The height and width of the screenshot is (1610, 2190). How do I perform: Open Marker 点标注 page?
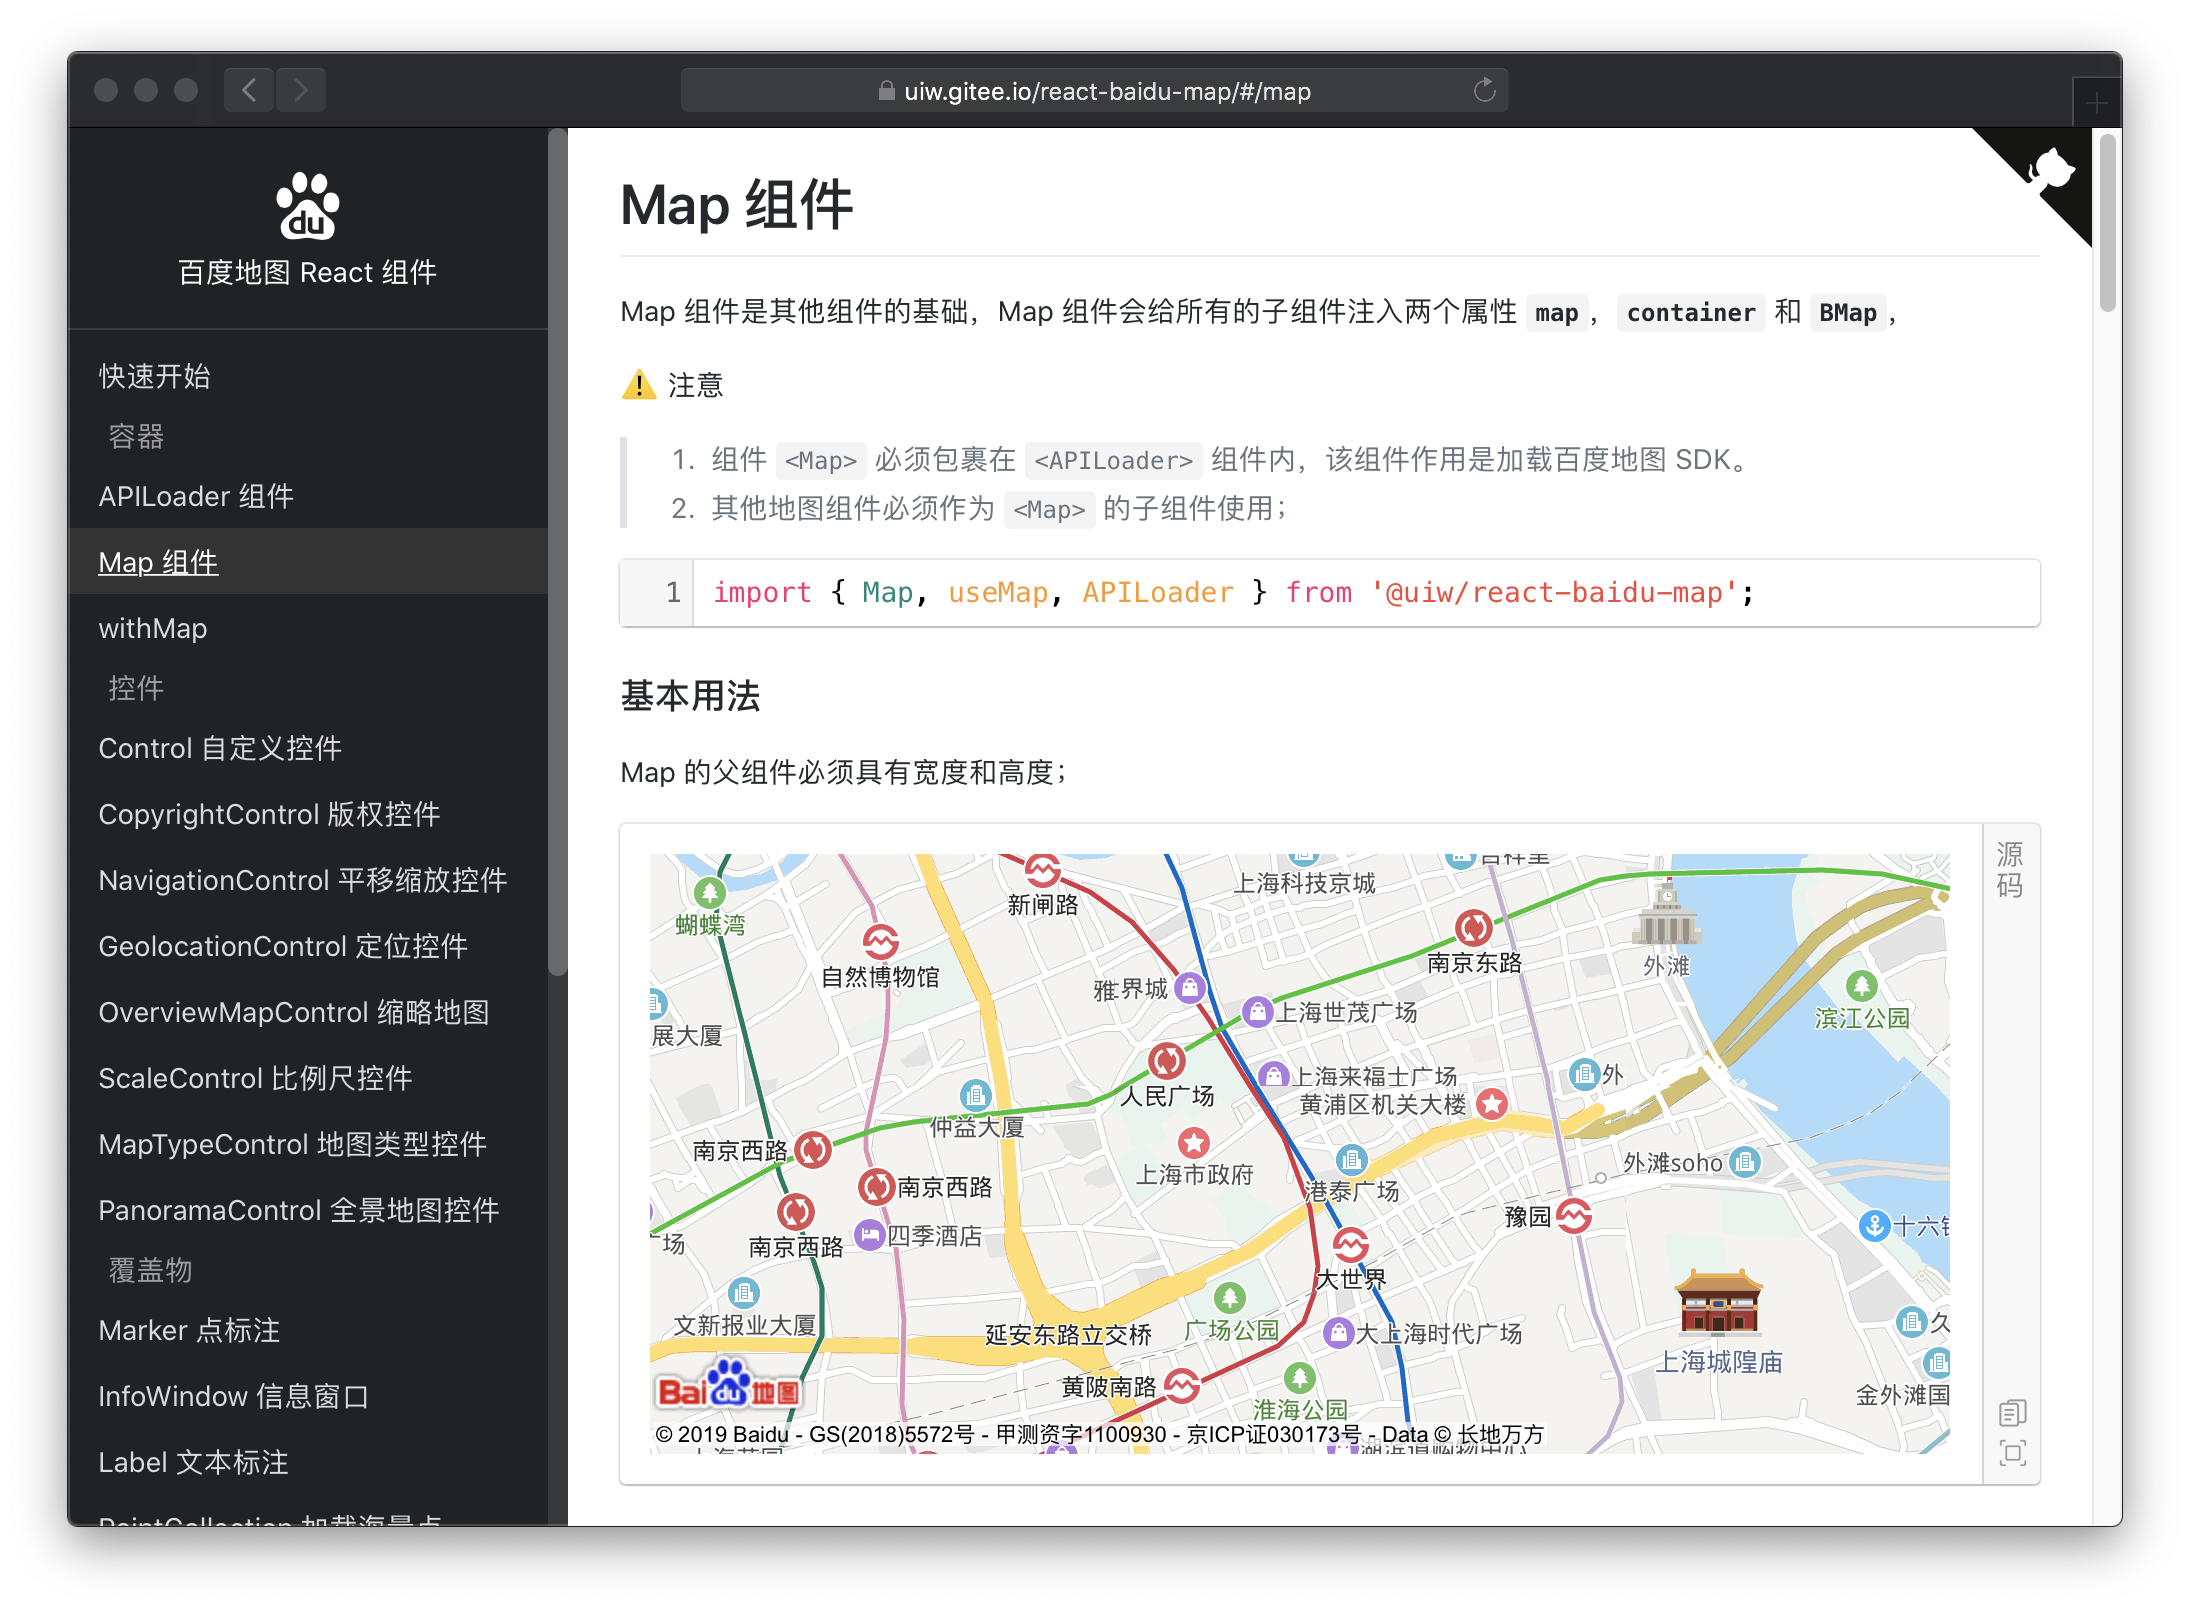pyautogui.click(x=308, y=1330)
